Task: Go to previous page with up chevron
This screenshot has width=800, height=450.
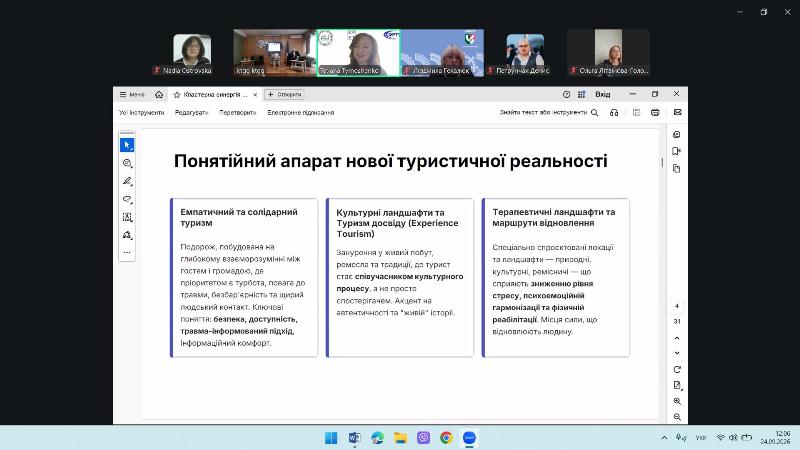Action: point(677,338)
